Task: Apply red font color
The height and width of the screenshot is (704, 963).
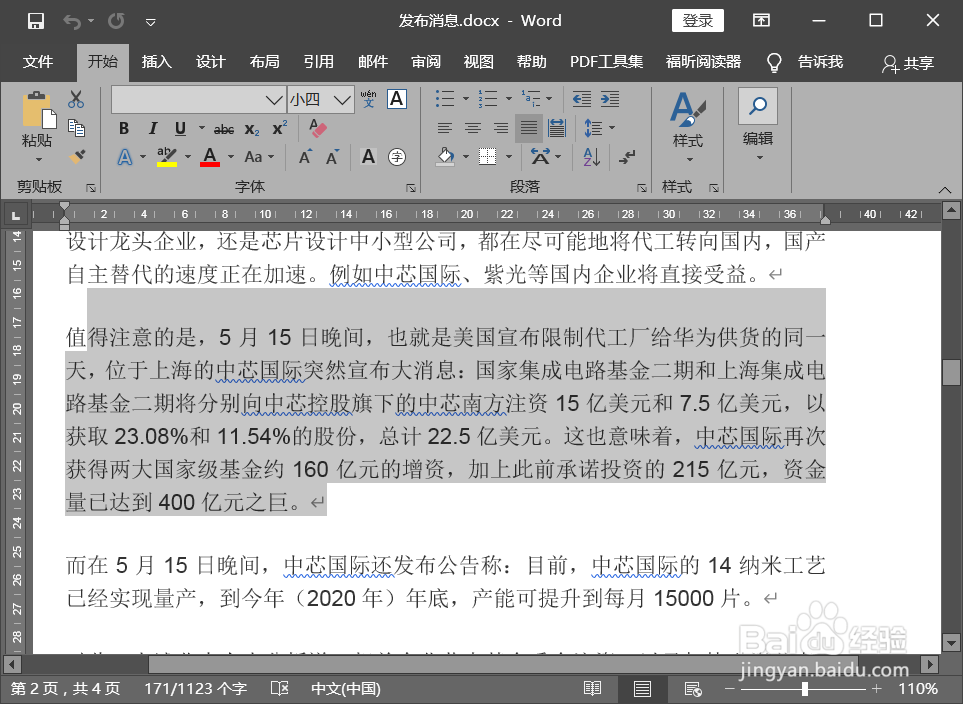Action: point(210,157)
